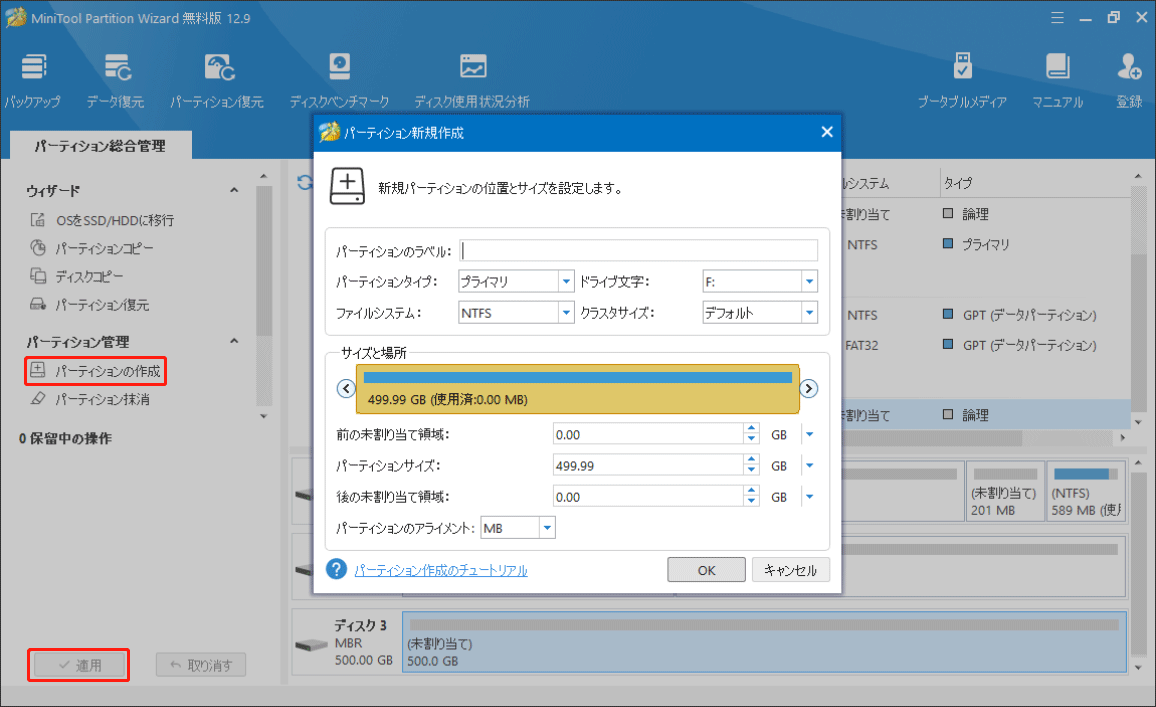Select the highlighted 論理 unallocated row
The width and height of the screenshot is (1156, 707).
(x=984, y=415)
